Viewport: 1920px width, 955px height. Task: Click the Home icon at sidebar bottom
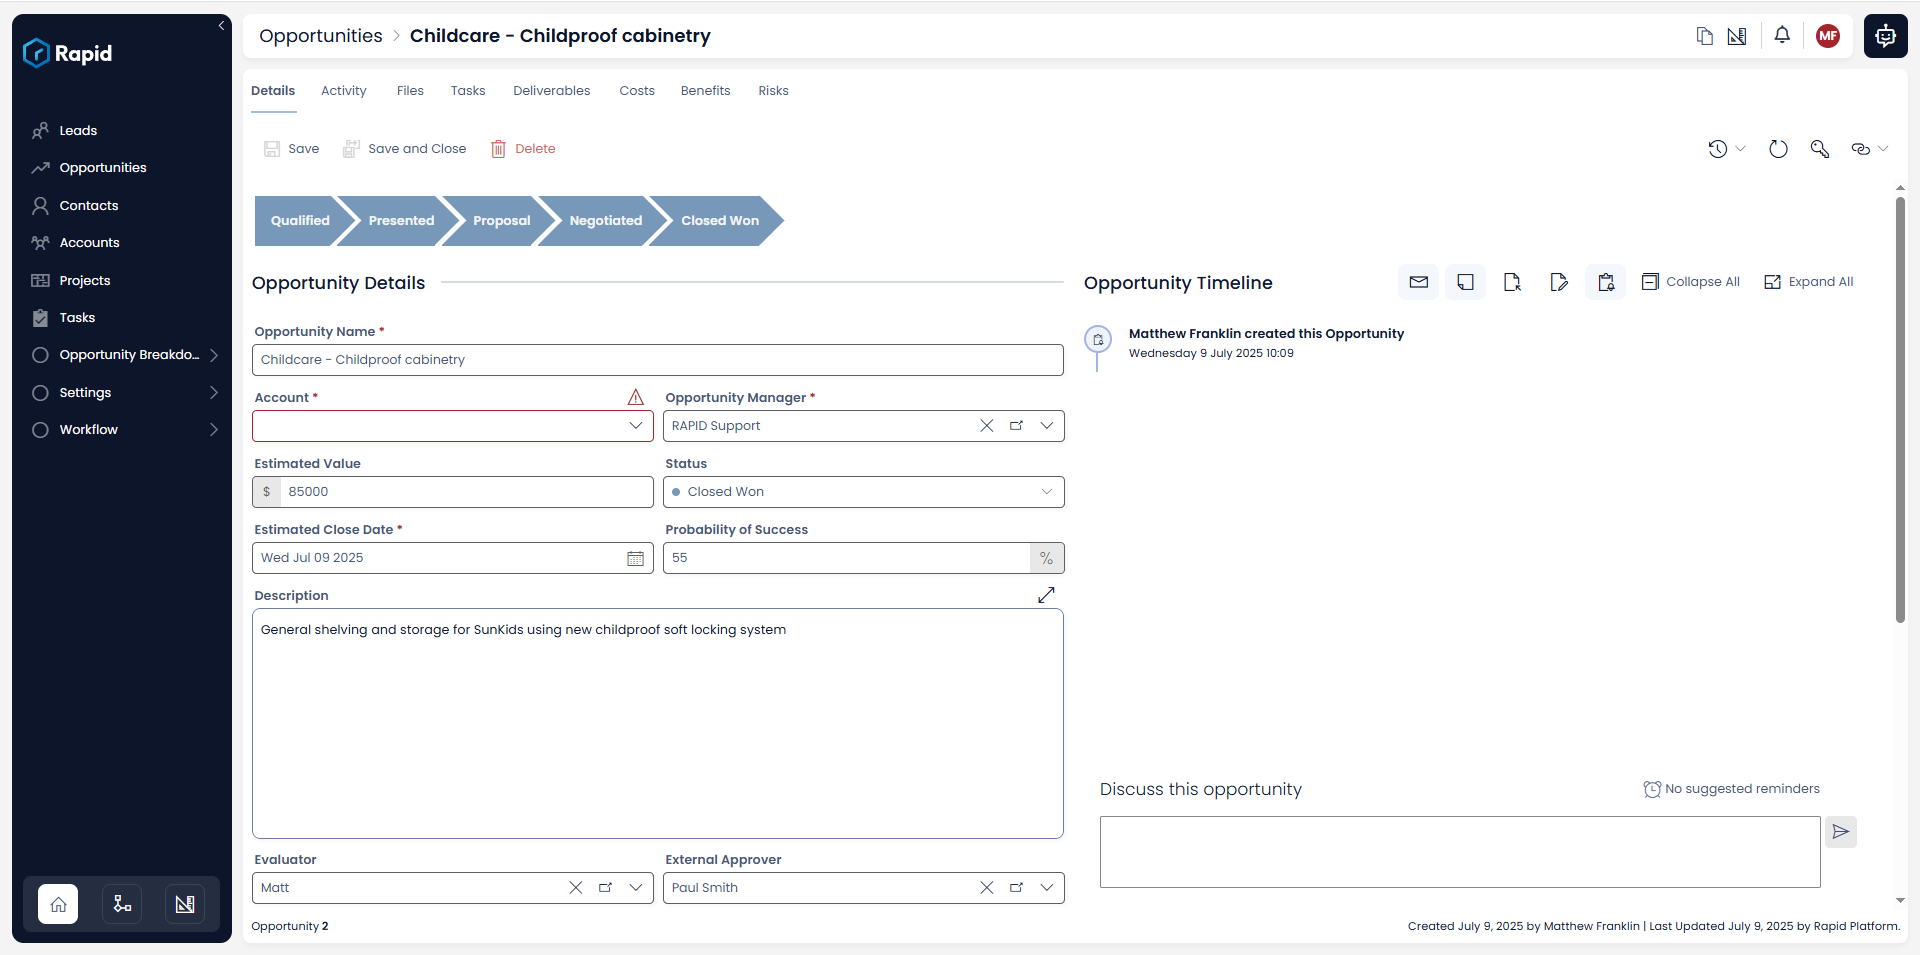pos(58,904)
